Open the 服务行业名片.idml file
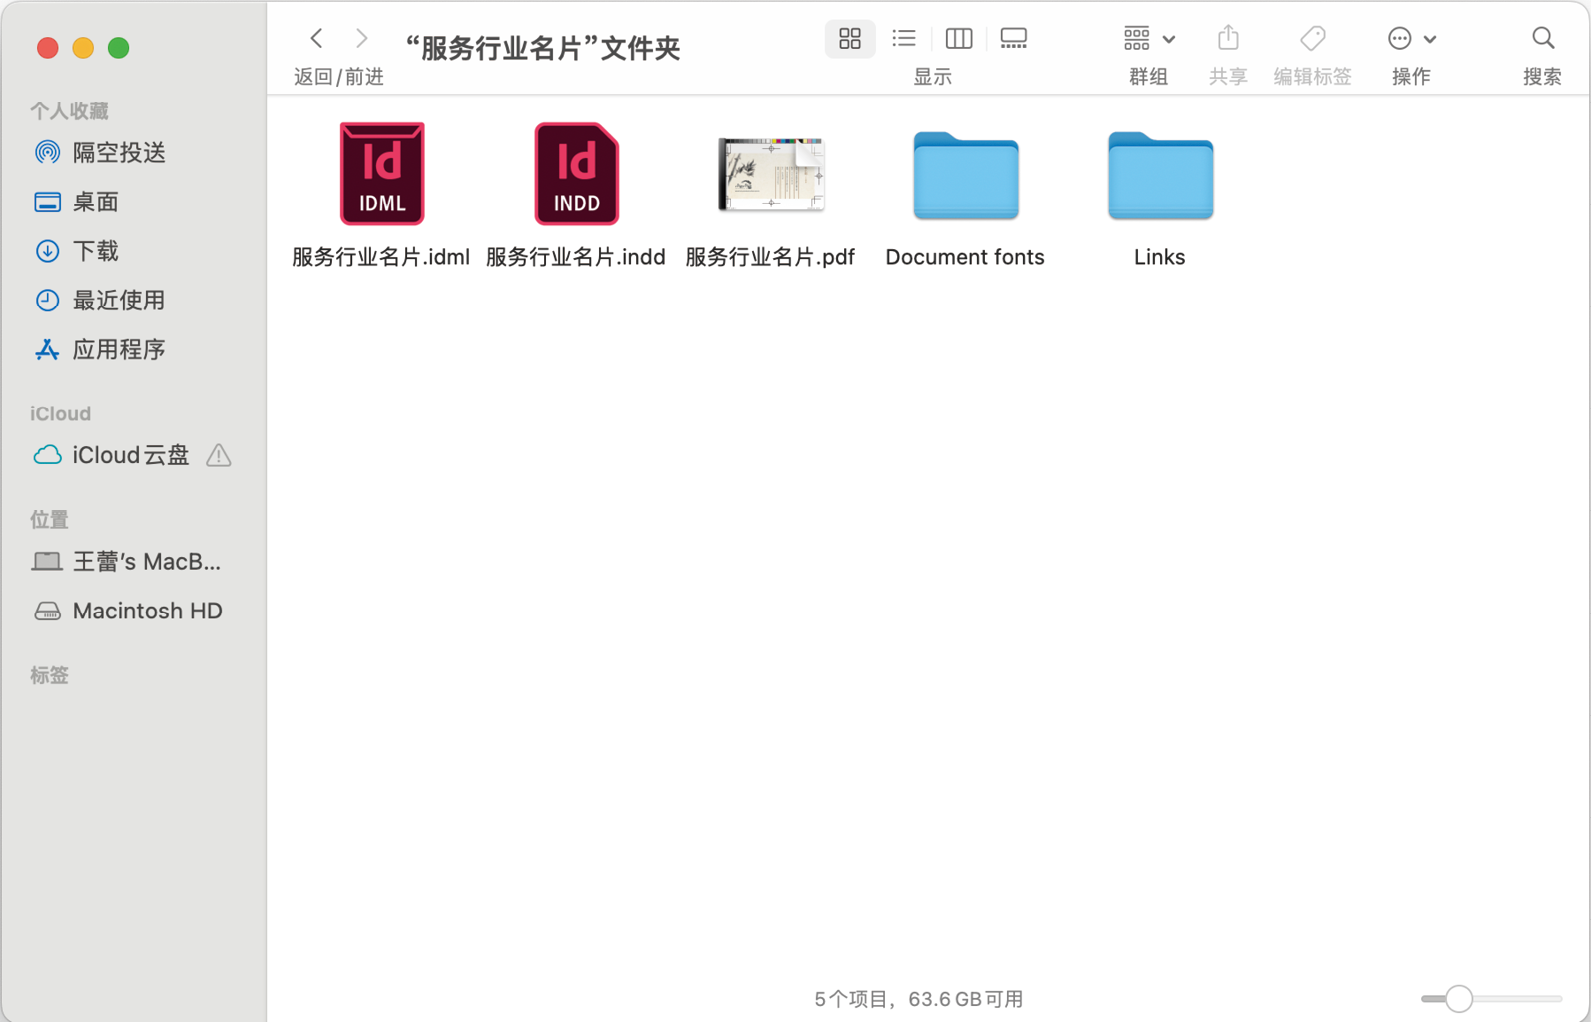Screen dimensions: 1591x1022 coord(381,175)
